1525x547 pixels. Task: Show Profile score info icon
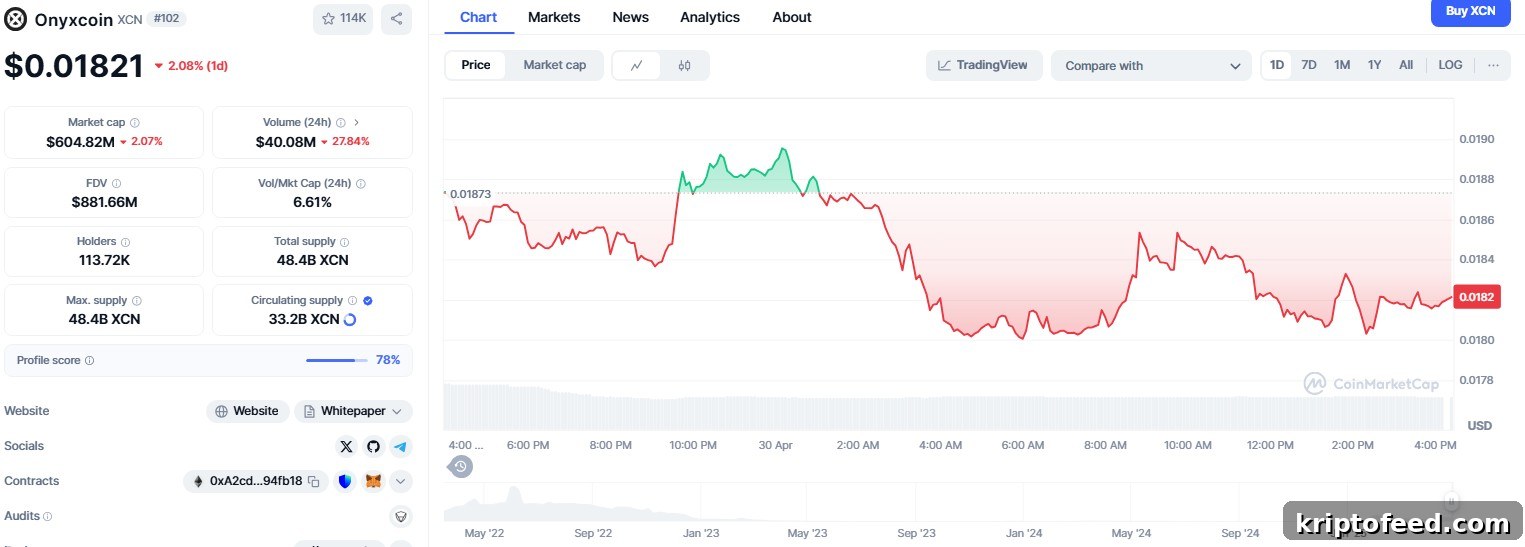coord(89,360)
